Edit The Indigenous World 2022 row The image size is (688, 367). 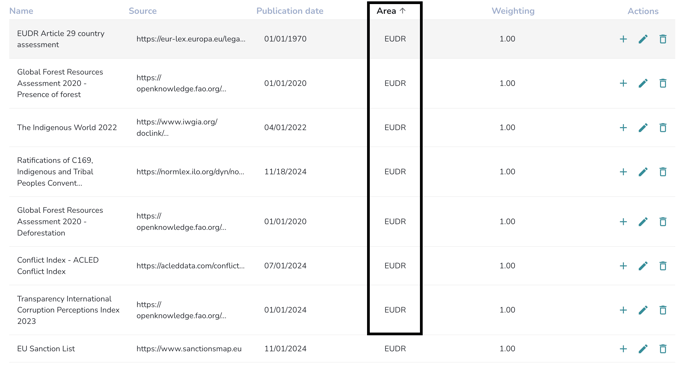pos(643,128)
